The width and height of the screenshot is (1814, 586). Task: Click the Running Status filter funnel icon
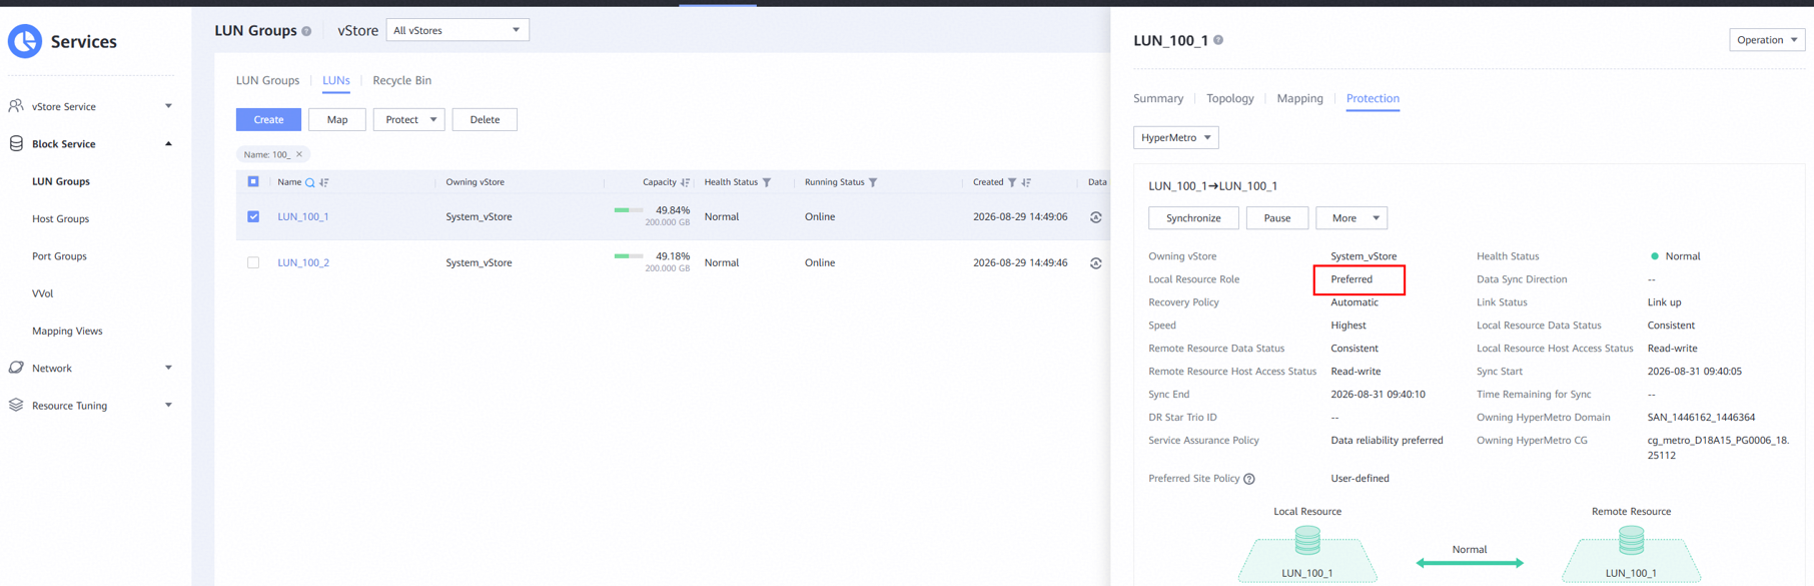click(x=873, y=182)
